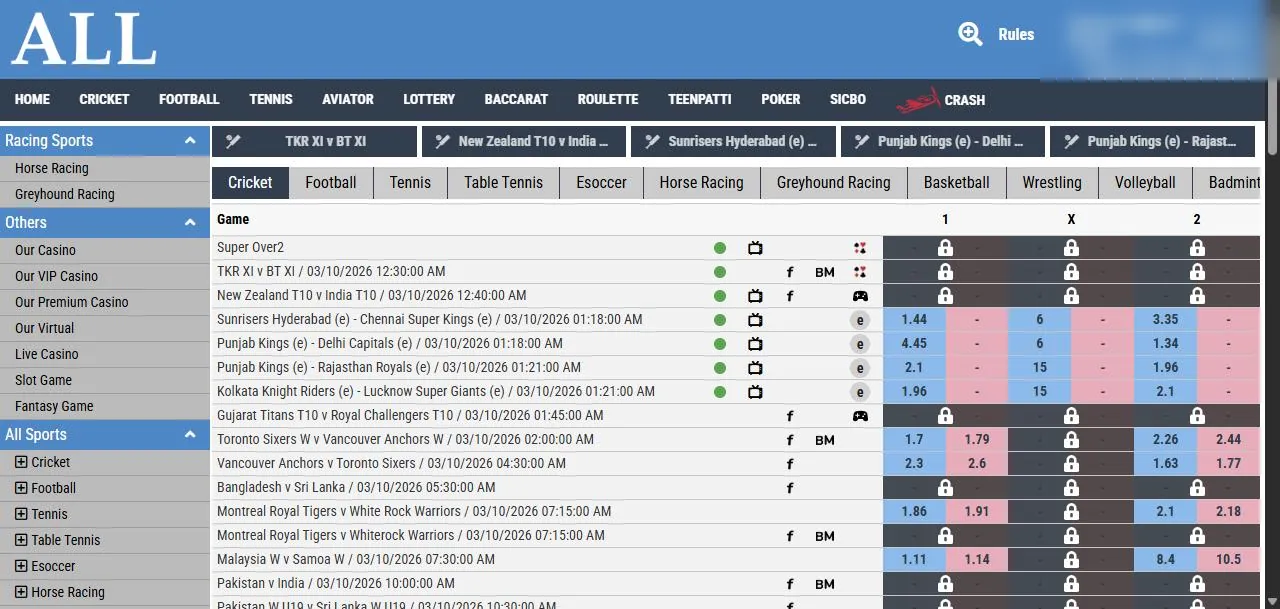The width and height of the screenshot is (1280, 609).
Task: Collapse the All Sports sidebar section
Action: click(190, 435)
